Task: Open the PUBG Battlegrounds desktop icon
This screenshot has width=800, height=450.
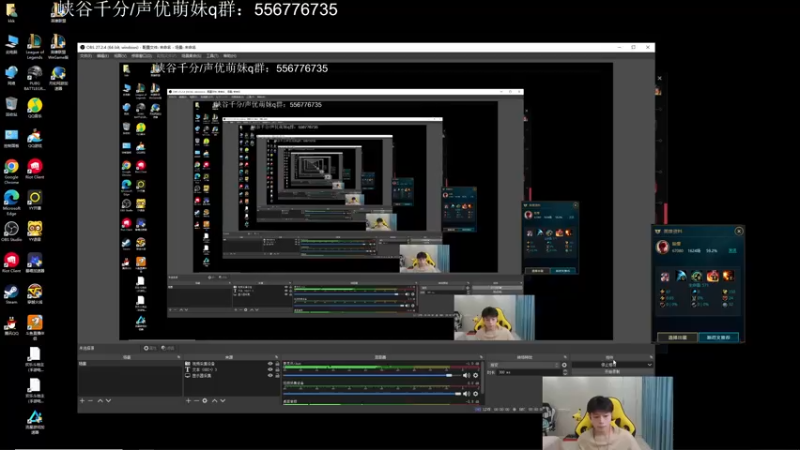Action: 35,77
